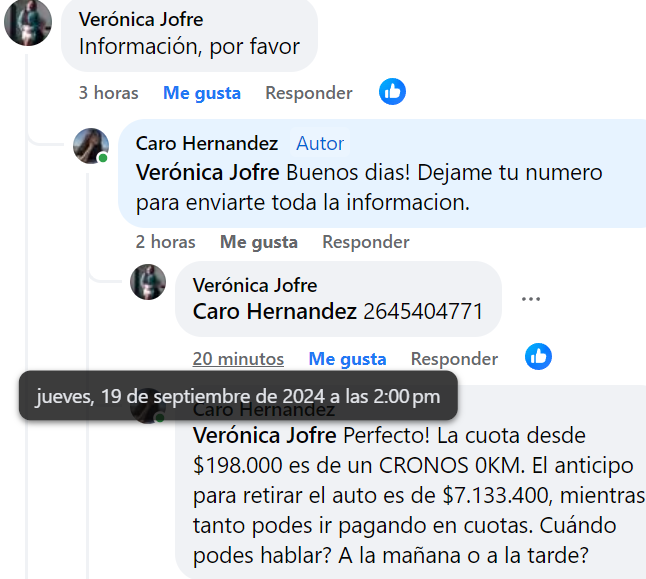Click Responder under the 20 minutos reply
The height and width of the screenshot is (579, 646).
[454, 359]
